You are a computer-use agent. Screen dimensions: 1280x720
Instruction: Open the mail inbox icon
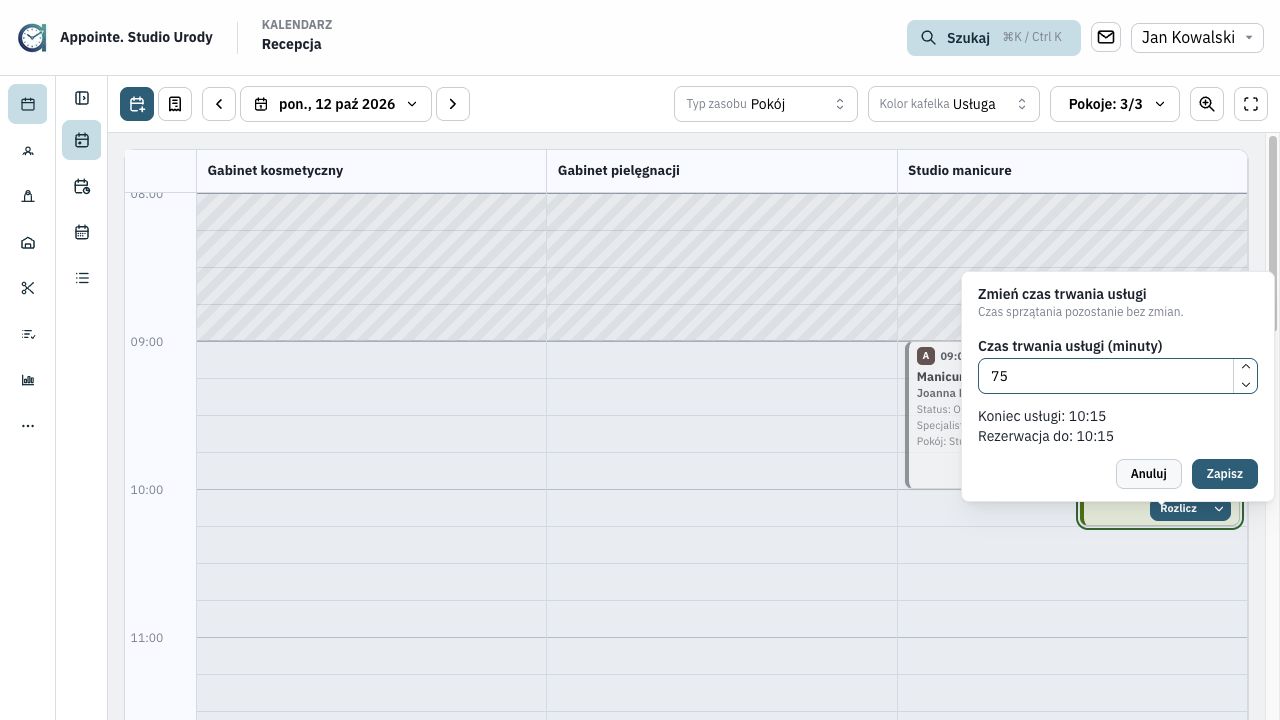tap(1106, 37)
